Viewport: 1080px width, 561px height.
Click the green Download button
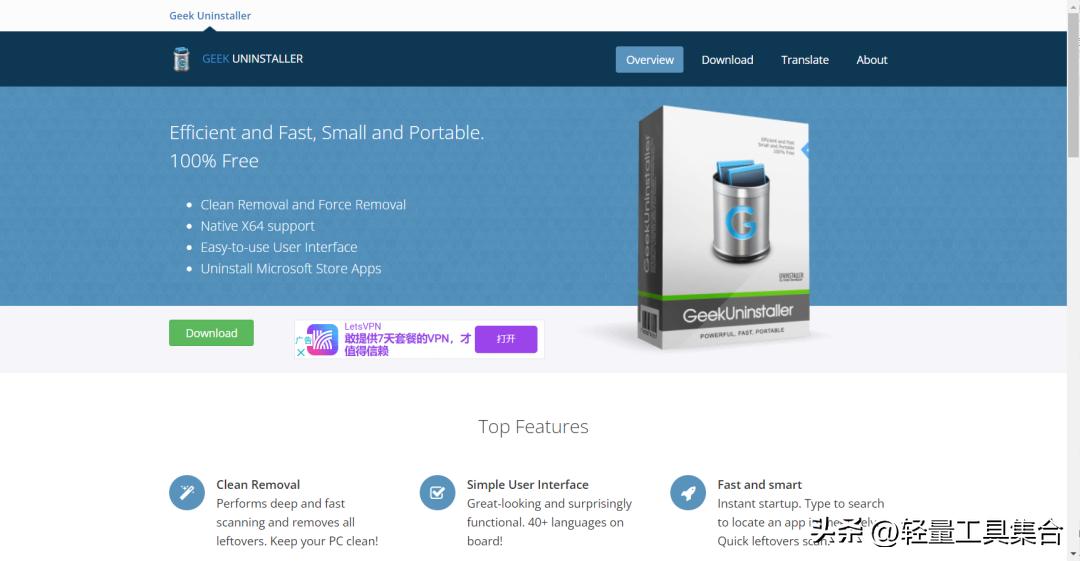pos(211,333)
